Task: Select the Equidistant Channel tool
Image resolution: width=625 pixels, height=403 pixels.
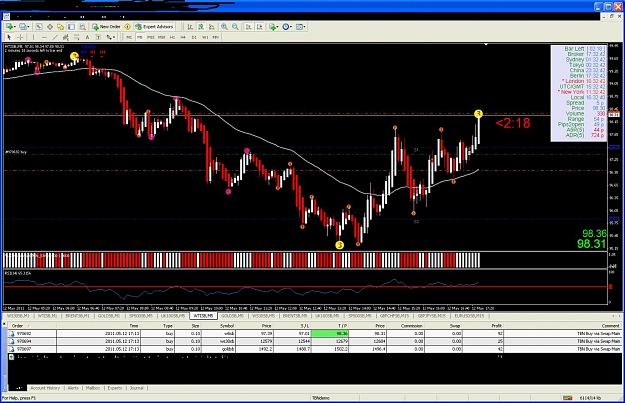Action: click(66, 37)
